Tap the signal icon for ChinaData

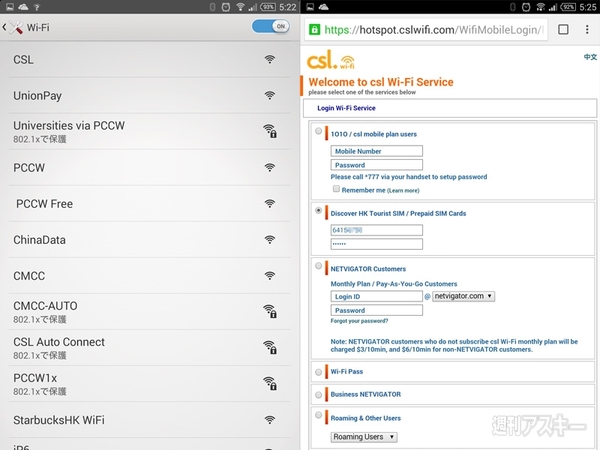tap(270, 240)
